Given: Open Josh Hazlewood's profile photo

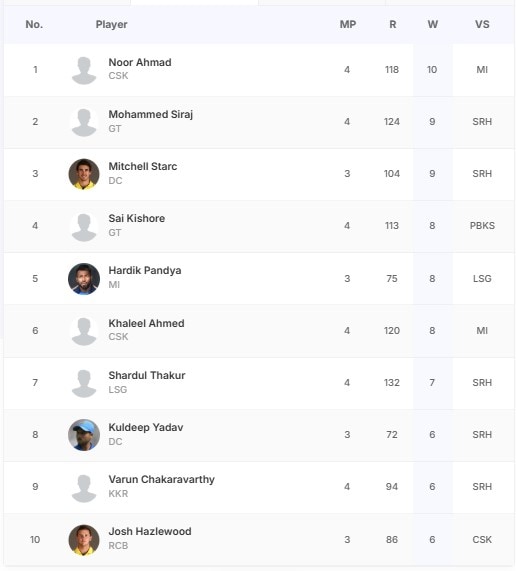Looking at the screenshot, I should coord(84,540).
